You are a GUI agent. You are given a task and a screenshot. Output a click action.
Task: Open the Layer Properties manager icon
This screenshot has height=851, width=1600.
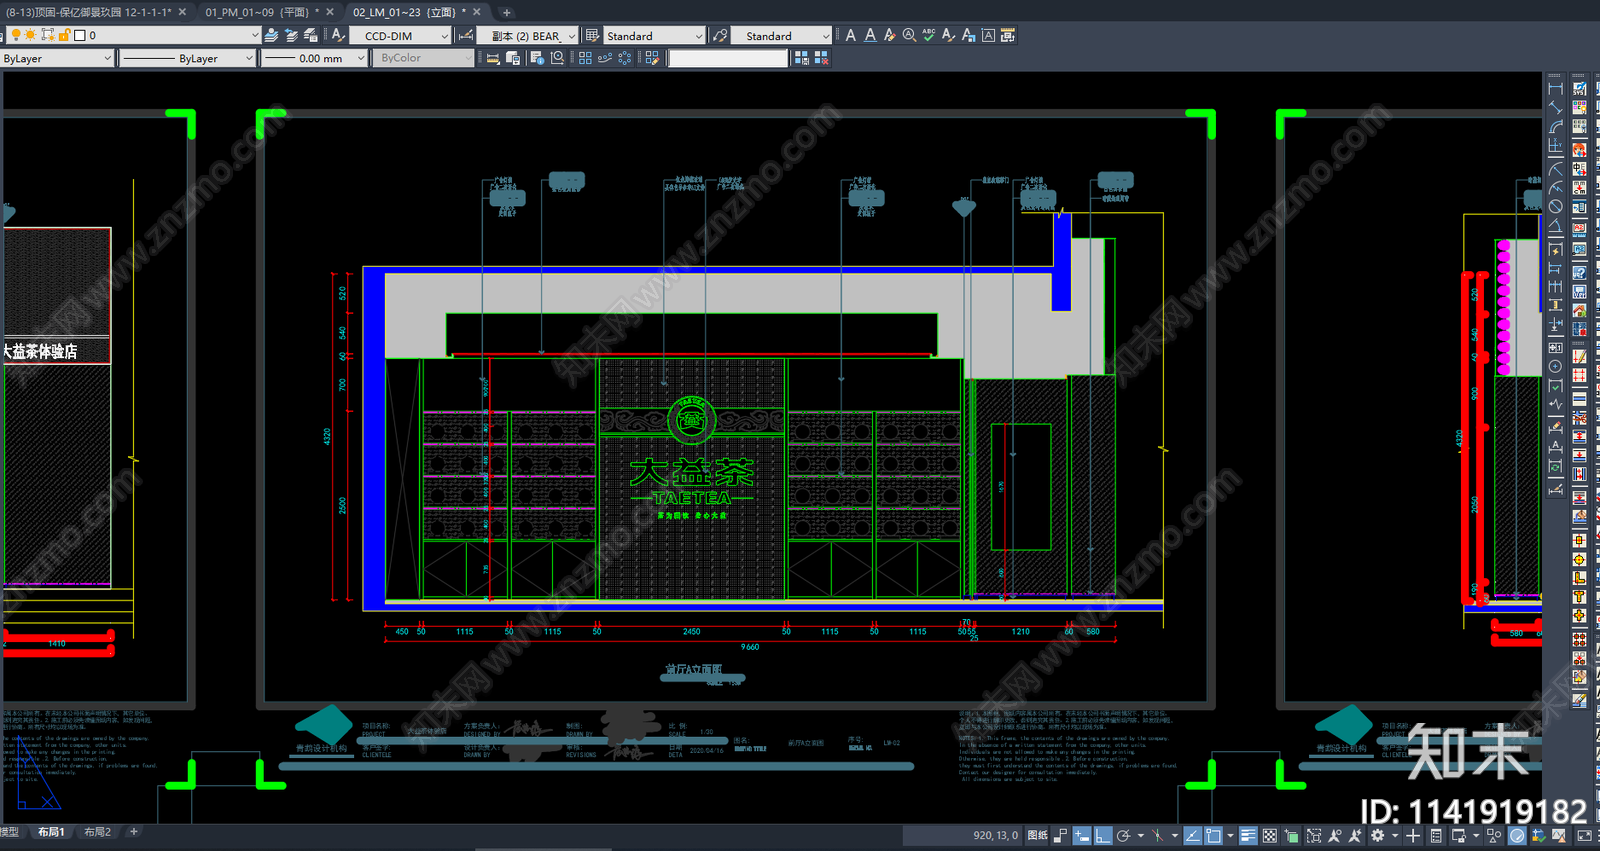coord(2,35)
